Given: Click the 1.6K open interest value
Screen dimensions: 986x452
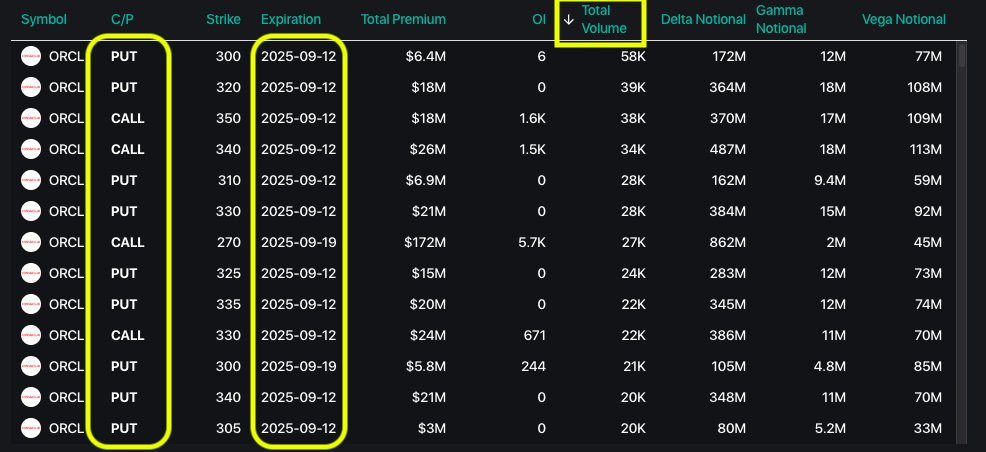Looking at the screenshot, I should [x=533, y=118].
